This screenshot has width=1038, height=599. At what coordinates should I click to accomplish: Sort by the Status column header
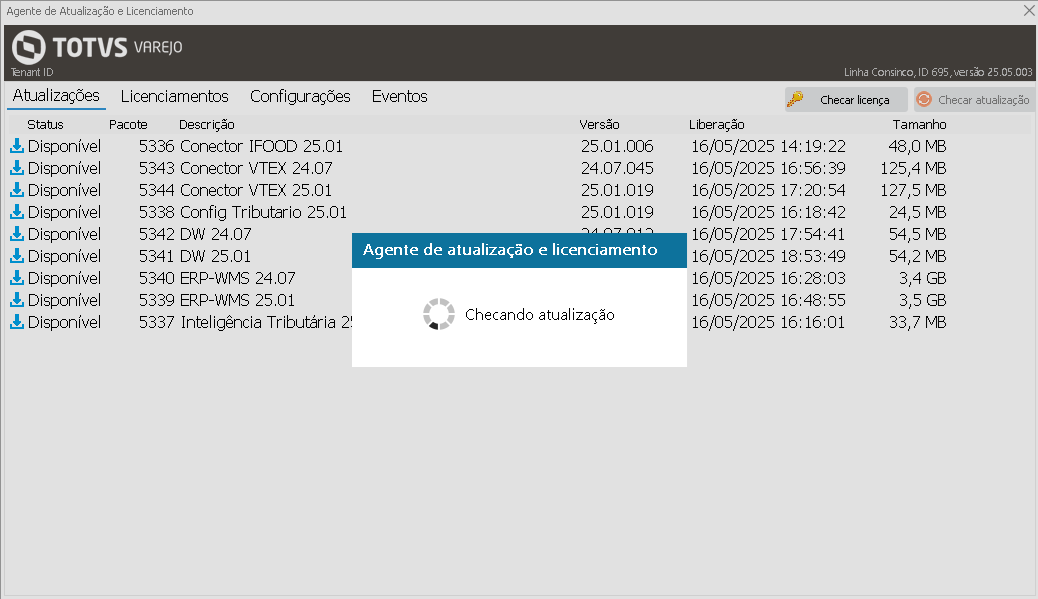click(x=45, y=124)
